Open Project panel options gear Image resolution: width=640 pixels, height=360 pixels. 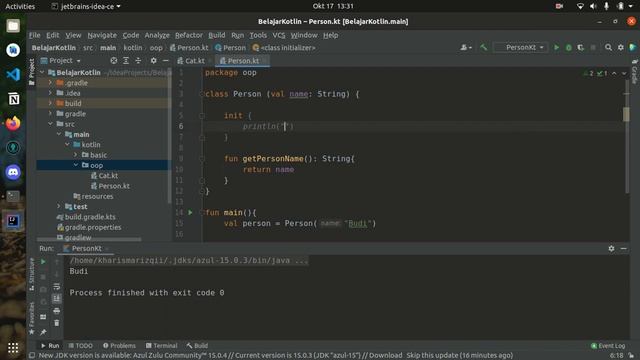coord(153,60)
